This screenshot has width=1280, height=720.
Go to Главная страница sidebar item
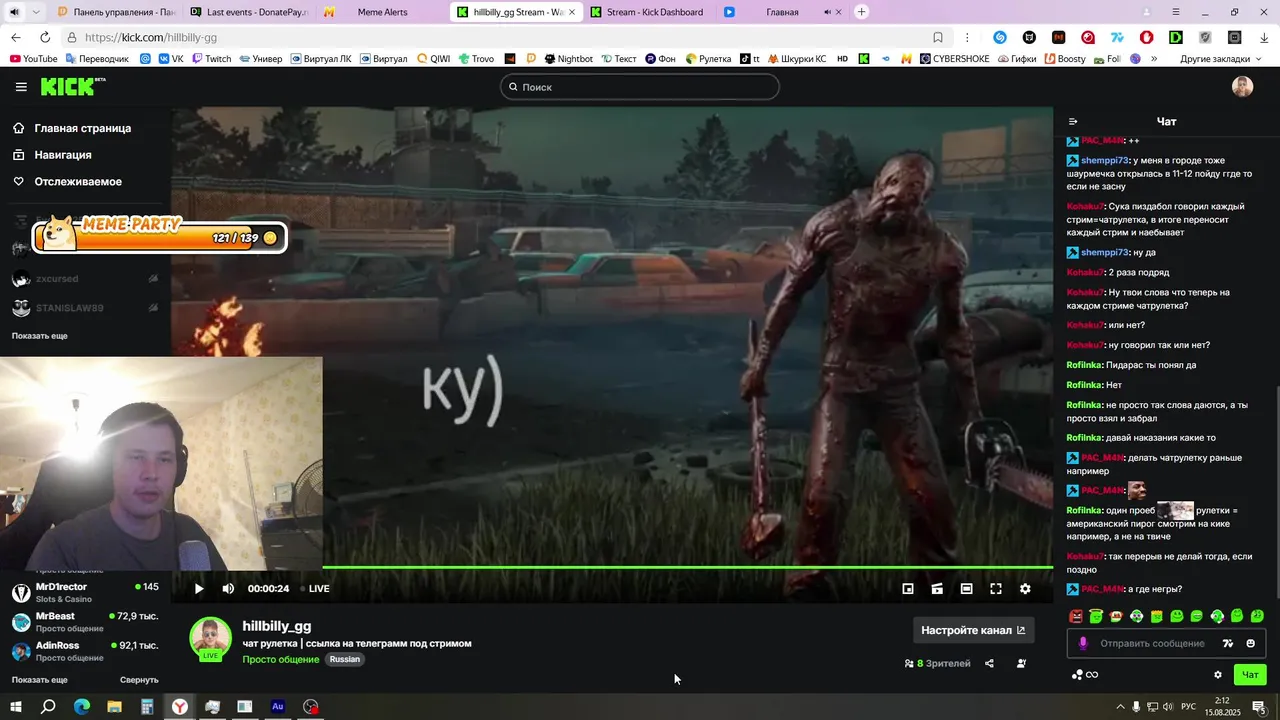coord(82,128)
